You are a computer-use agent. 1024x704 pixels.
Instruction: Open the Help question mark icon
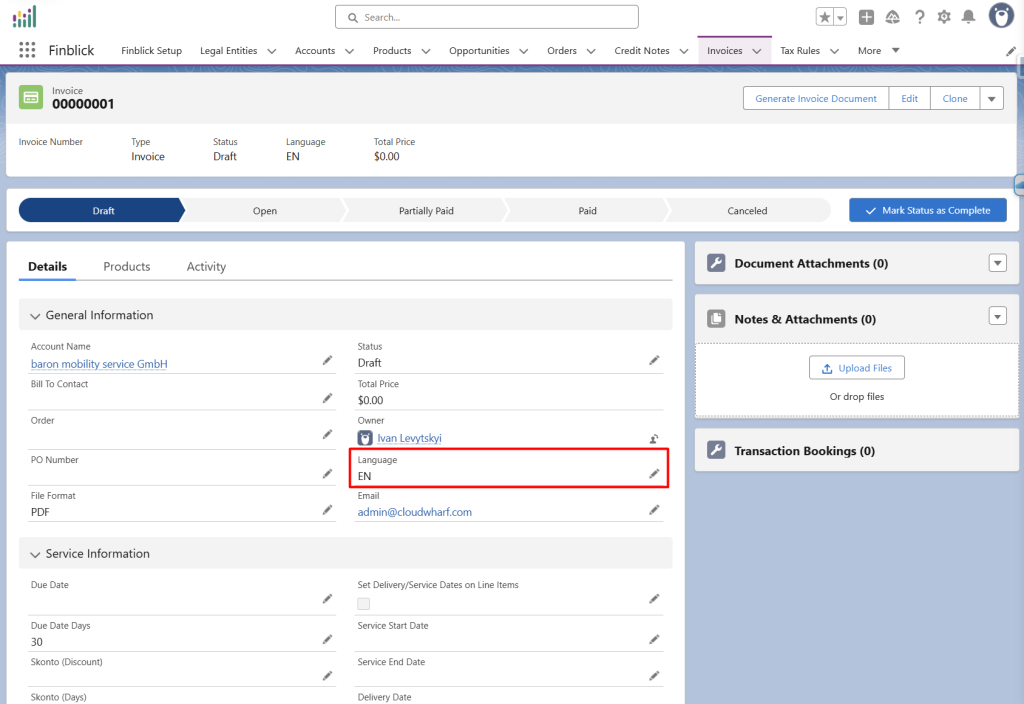[x=918, y=17]
